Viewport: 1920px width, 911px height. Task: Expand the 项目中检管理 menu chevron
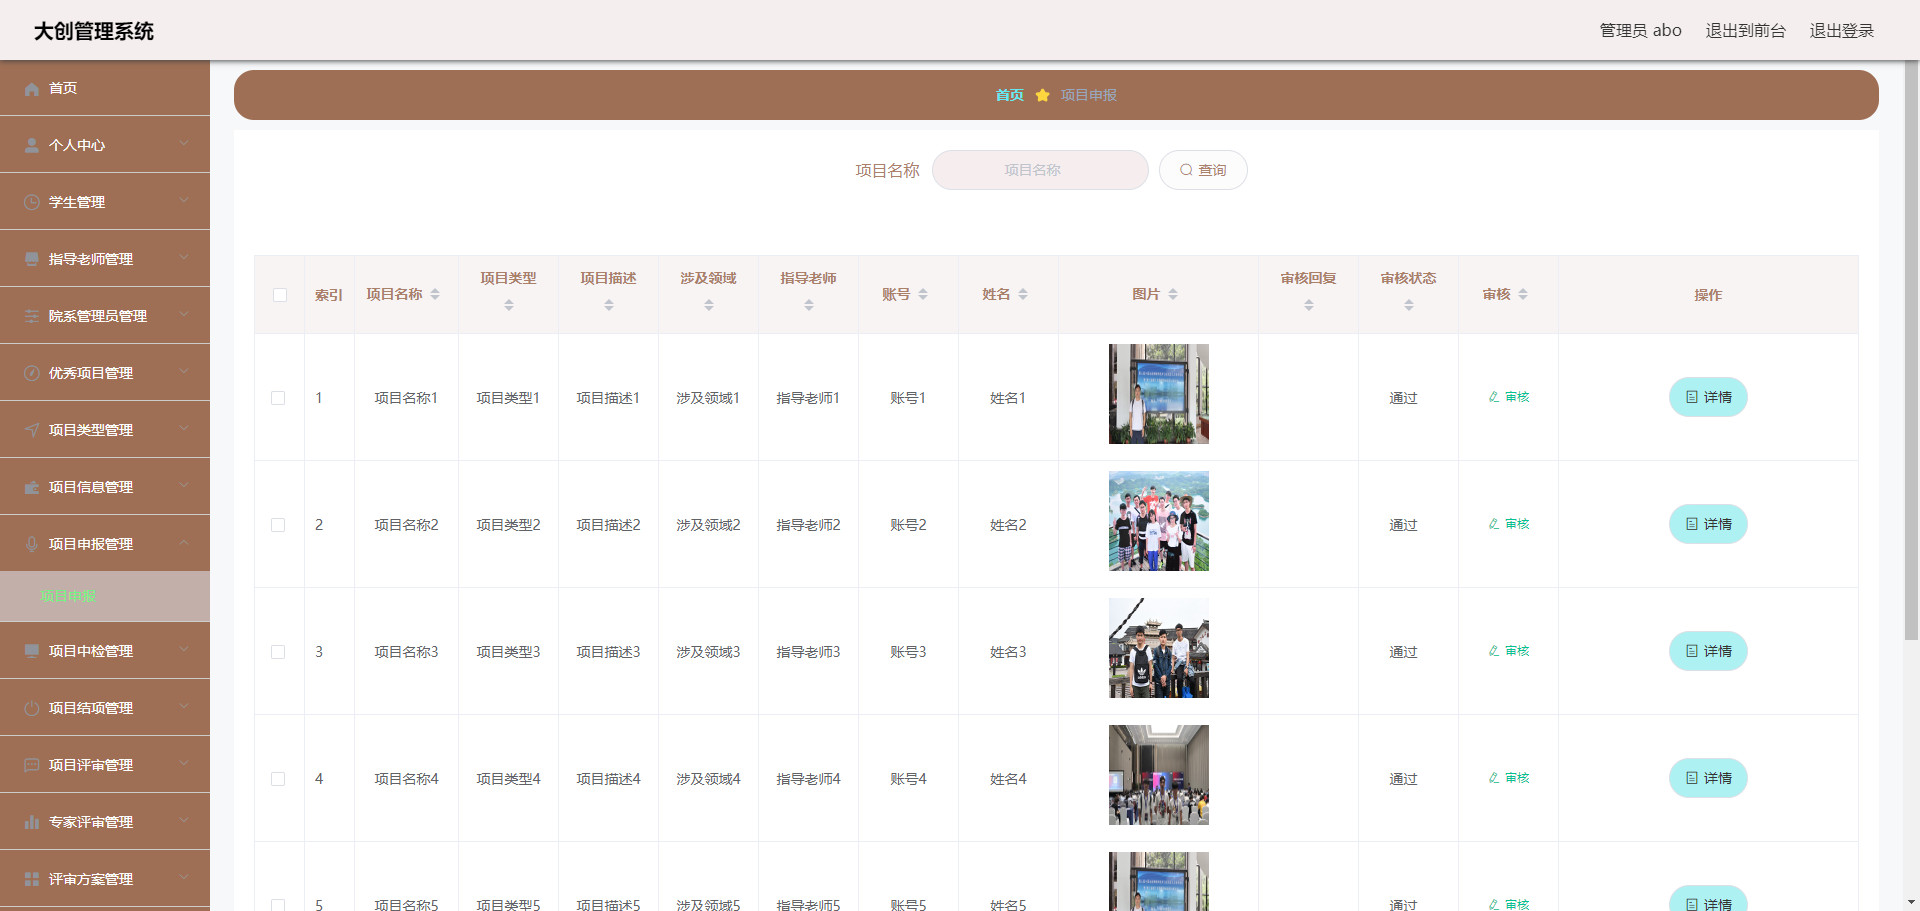point(184,650)
